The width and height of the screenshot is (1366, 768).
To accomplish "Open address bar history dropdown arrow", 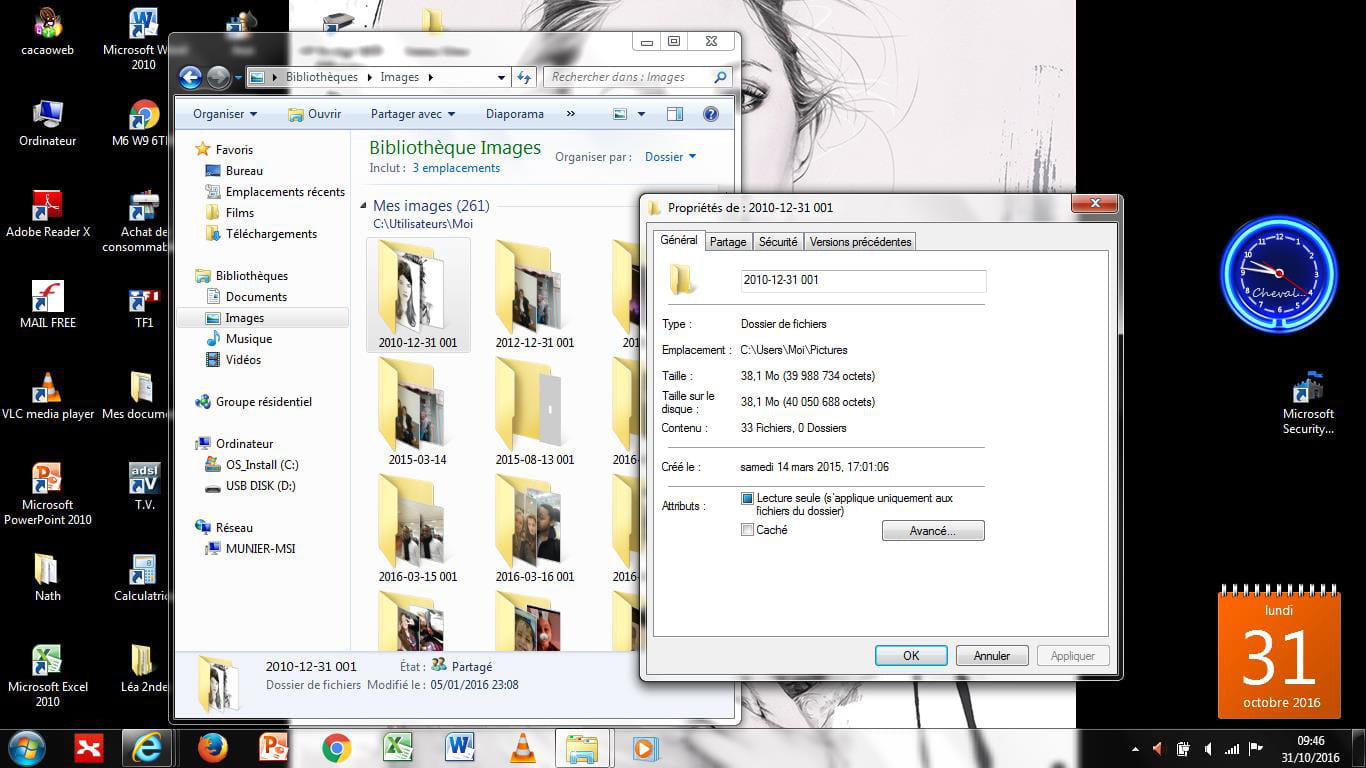I will tap(501, 77).
